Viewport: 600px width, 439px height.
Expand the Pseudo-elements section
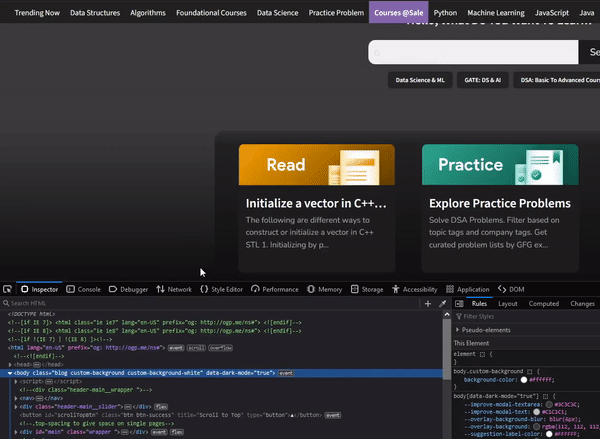[x=457, y=330]
